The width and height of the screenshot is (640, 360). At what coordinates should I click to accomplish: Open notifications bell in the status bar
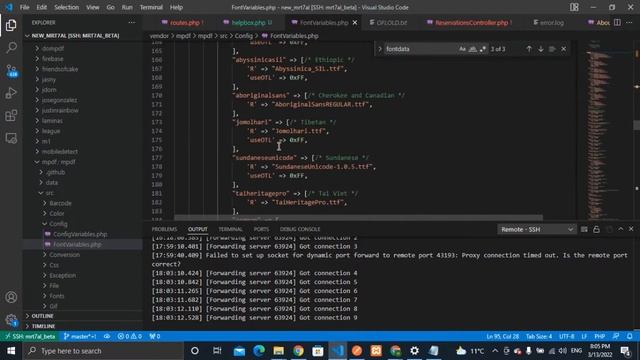point(629,336)
